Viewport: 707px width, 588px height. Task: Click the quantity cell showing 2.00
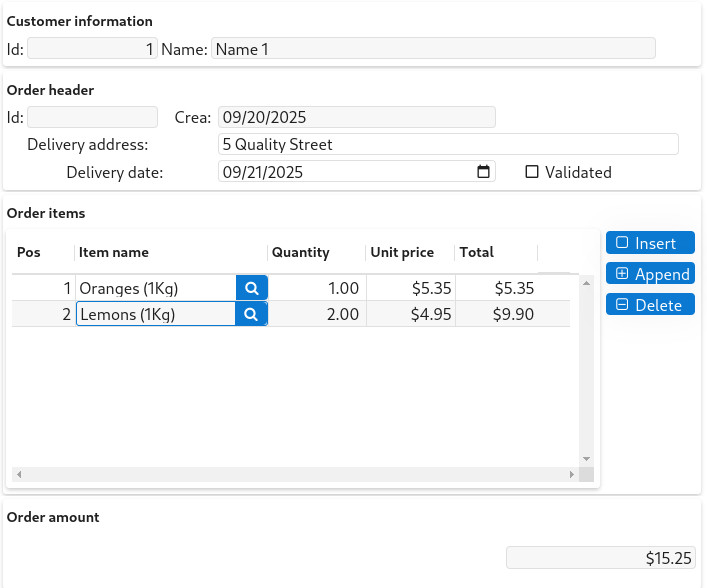pos(317,314)
